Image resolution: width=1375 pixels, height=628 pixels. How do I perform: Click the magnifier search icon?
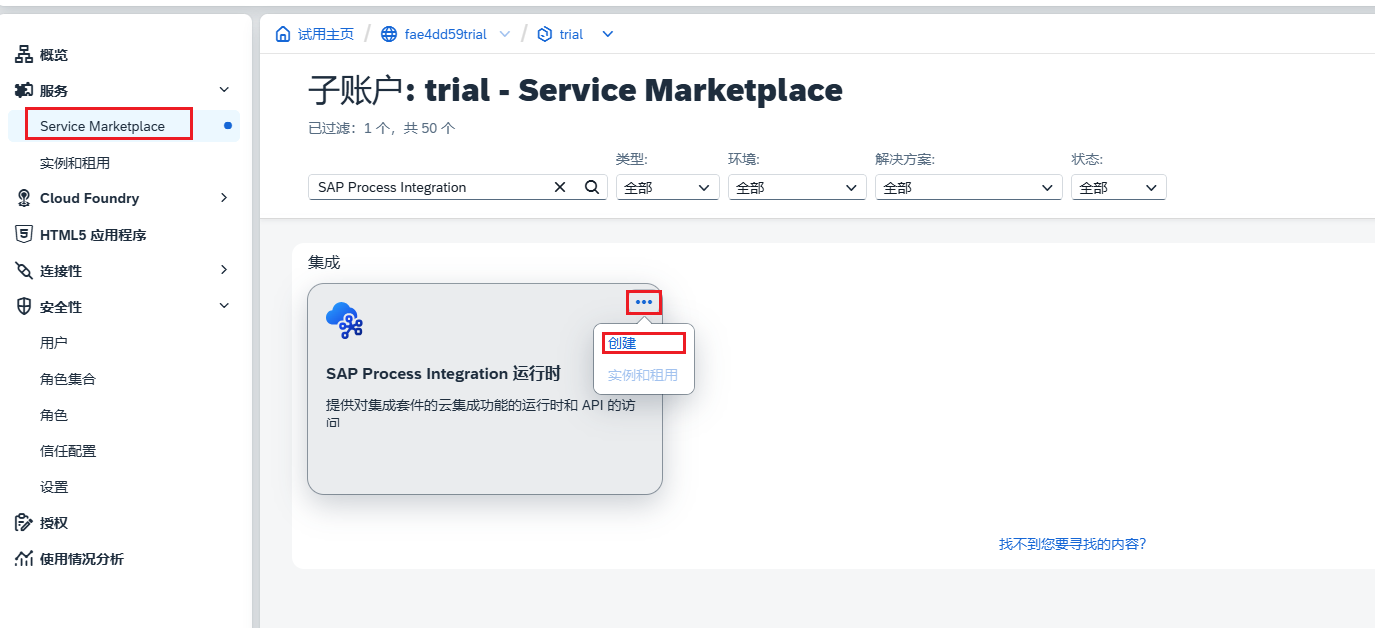click(592, 187)
